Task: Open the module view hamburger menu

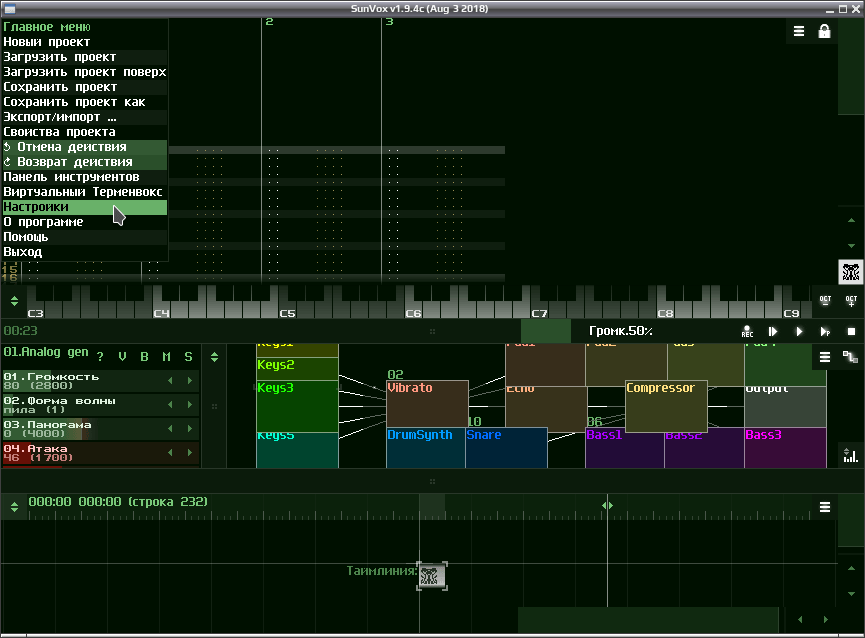Action: [825, 357]
